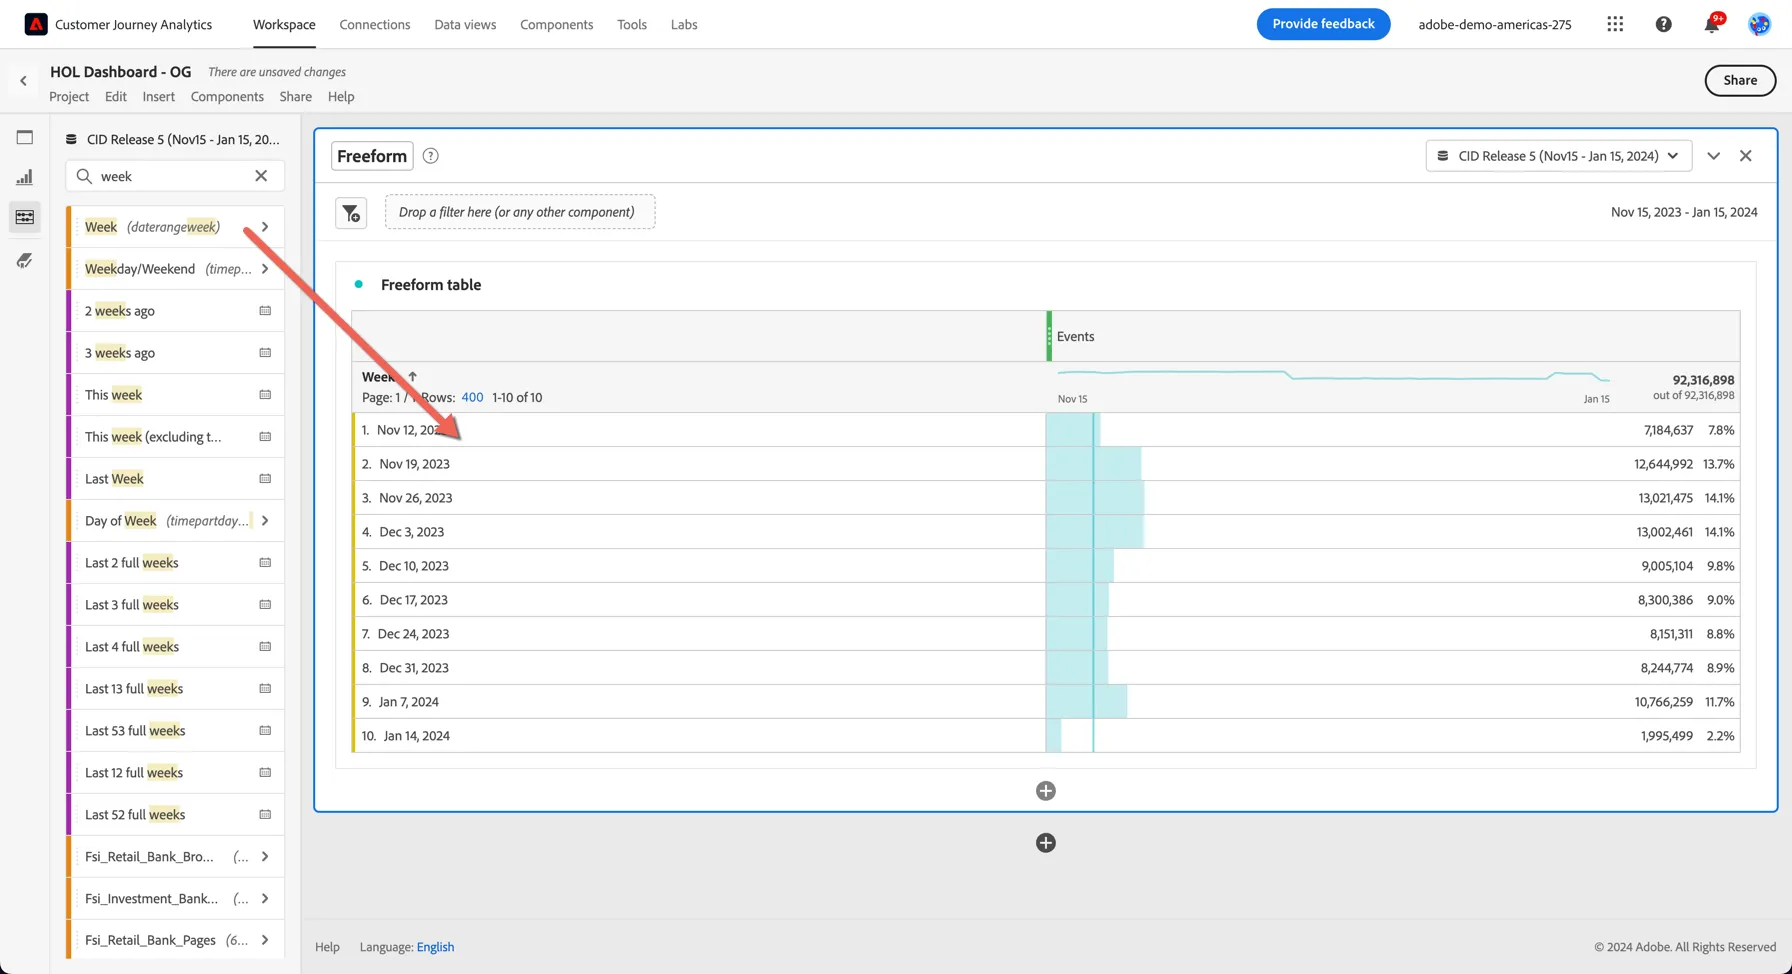The image size is (1792, 974).
Task: Collapse the Freeform panel chevron
Action: click(x=1714, y=156)
